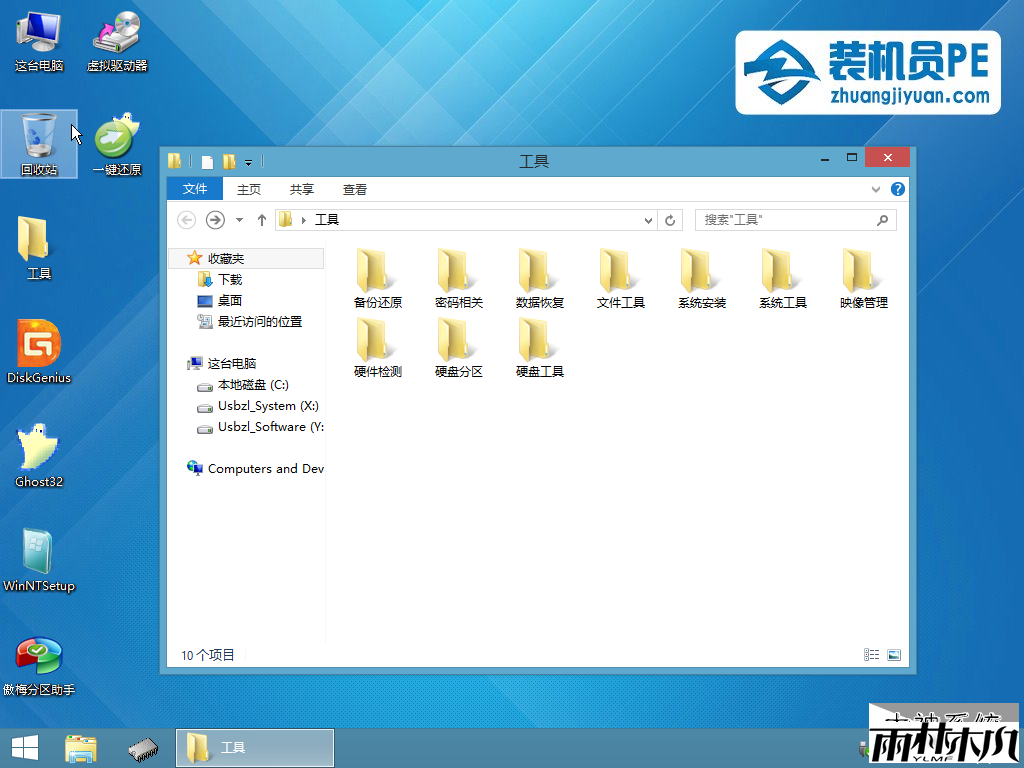Switch to large icons view in the status bar
Viewport: 1024px width, 768px height.
point(894,655)
